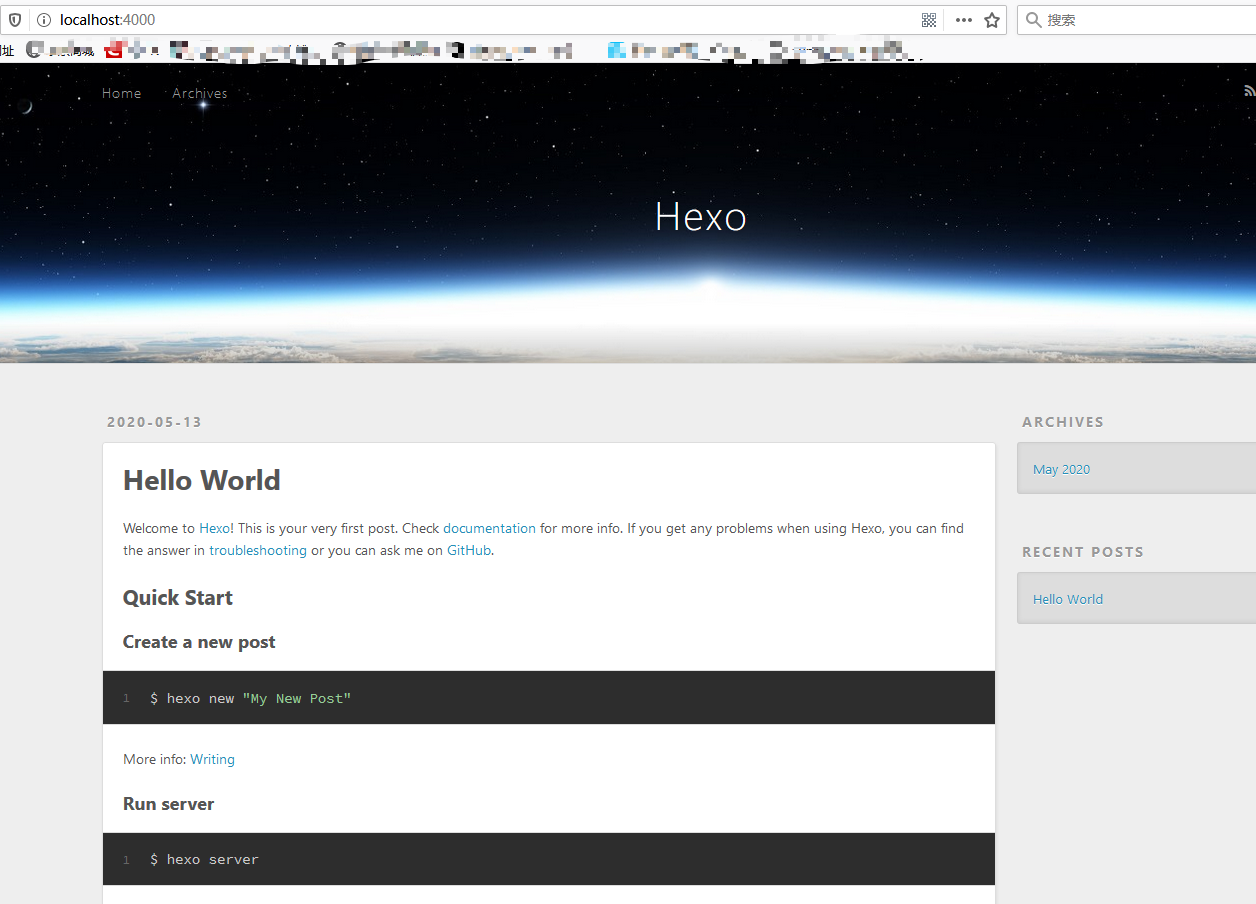This screenshot has width=1256, height=904.
Task: Click the QR code icon in address bar
Action: point(929,20)
